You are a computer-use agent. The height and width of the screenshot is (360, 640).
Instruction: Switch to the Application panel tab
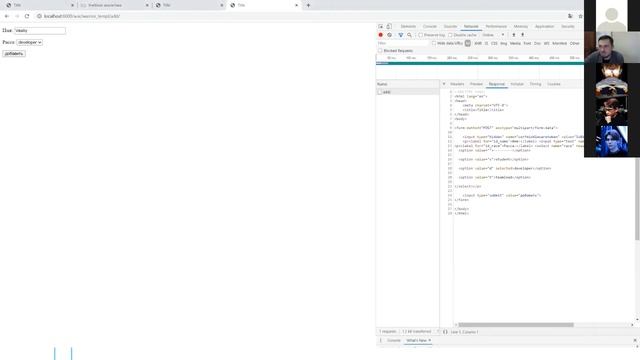tap(544, 27)
